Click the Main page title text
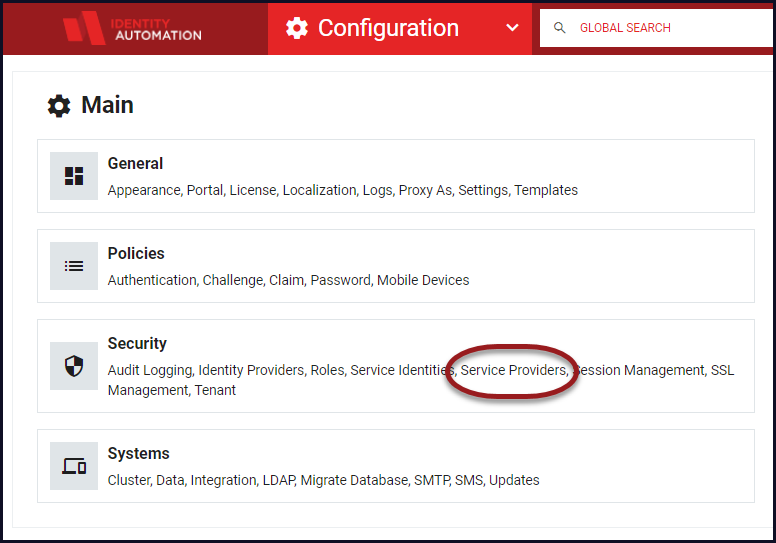Viewport: 776px width, 543px height. pos(107,105)
